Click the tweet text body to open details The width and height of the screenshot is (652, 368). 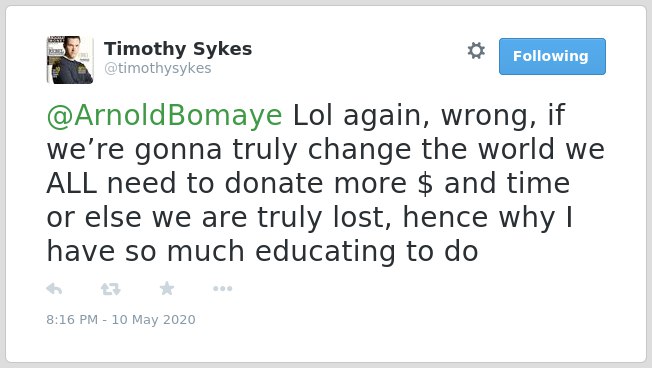click(326, 183)
